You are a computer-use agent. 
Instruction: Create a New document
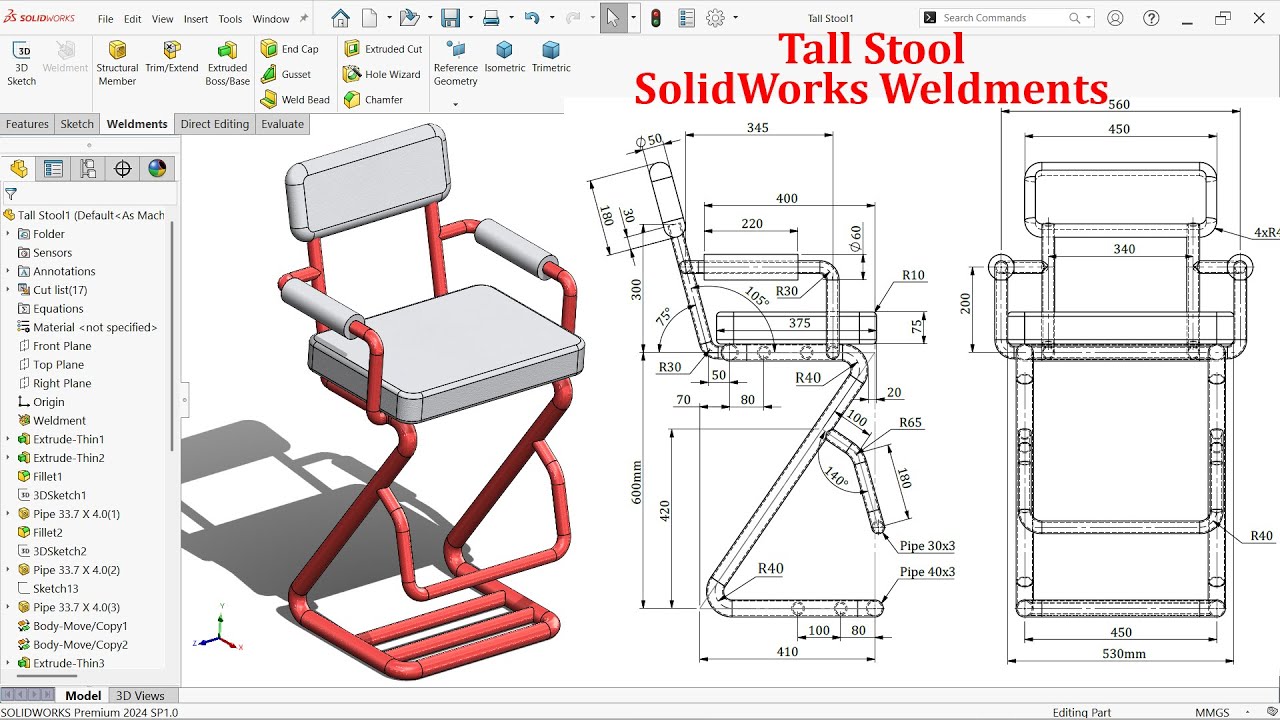click(370, 18)
